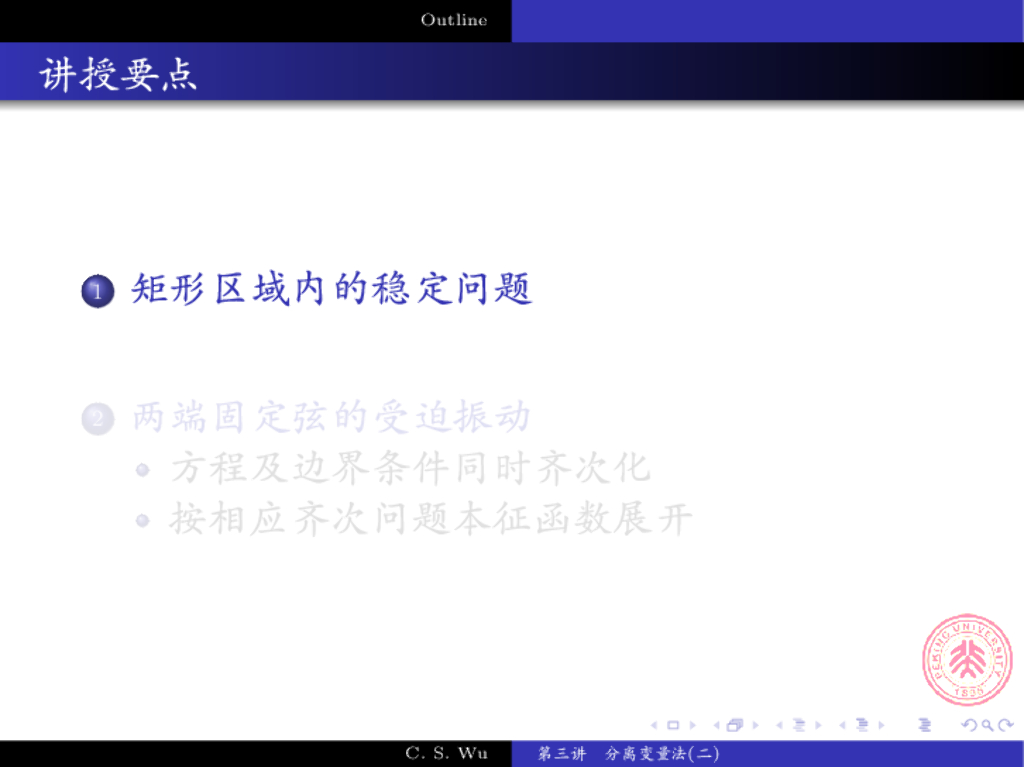The image size is (1024, 767).
Task: Click the slide title 讲授要点
Action: point(118,74)
